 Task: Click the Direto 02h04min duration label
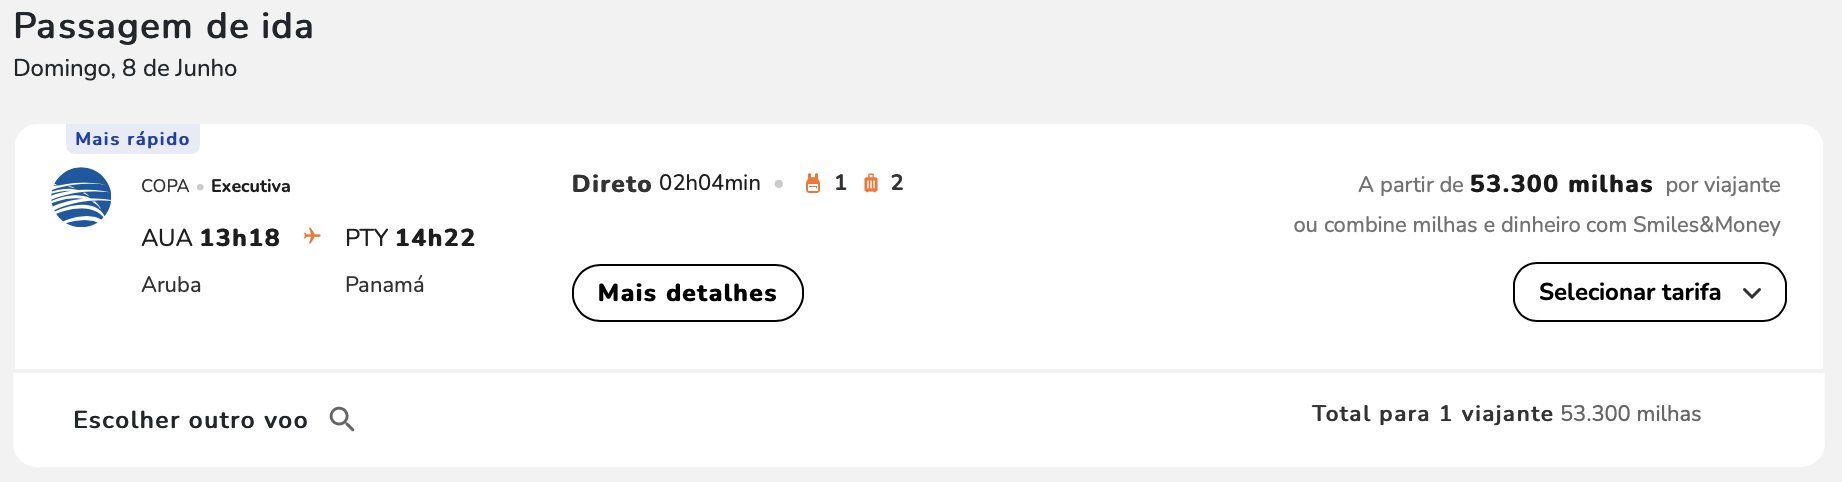tap(666, 184)
